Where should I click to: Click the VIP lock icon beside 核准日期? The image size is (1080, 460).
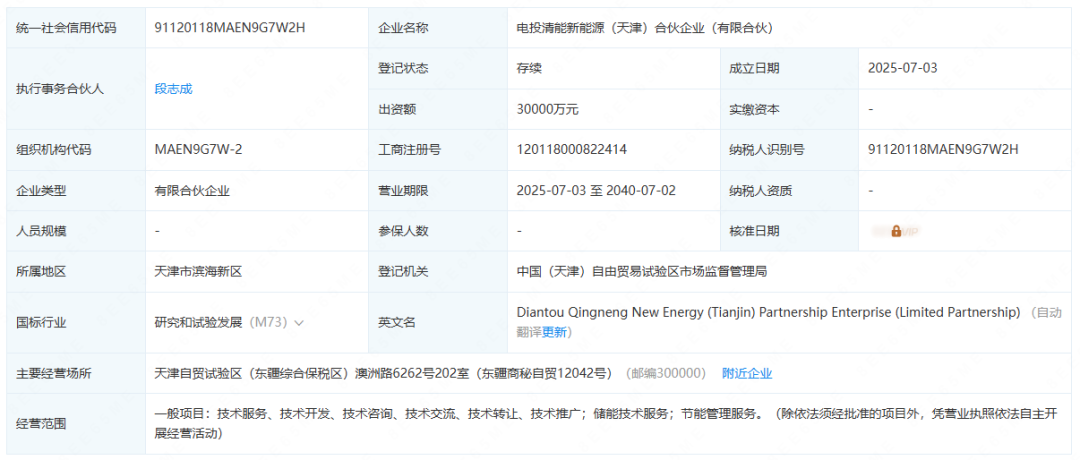(x=896, y=231)
